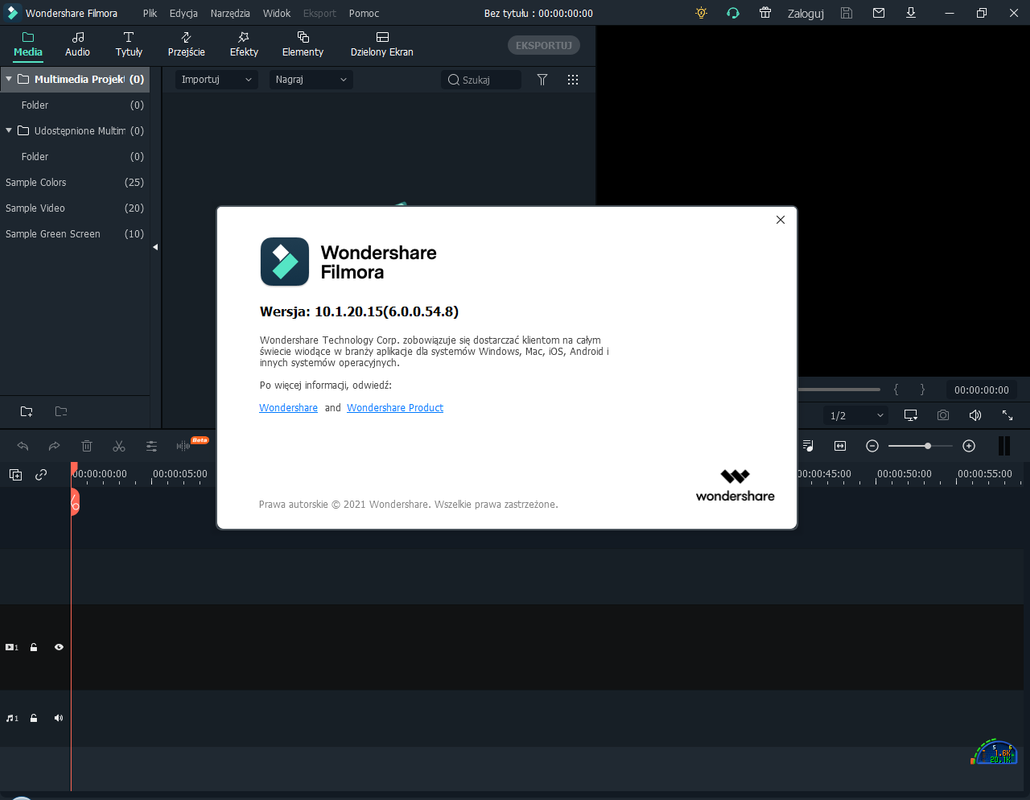Viewport: 1030px width, 800px height.
Task: Toggle video track 1 visibility eye
Action: pyautogui.click(x=58, y=647)
